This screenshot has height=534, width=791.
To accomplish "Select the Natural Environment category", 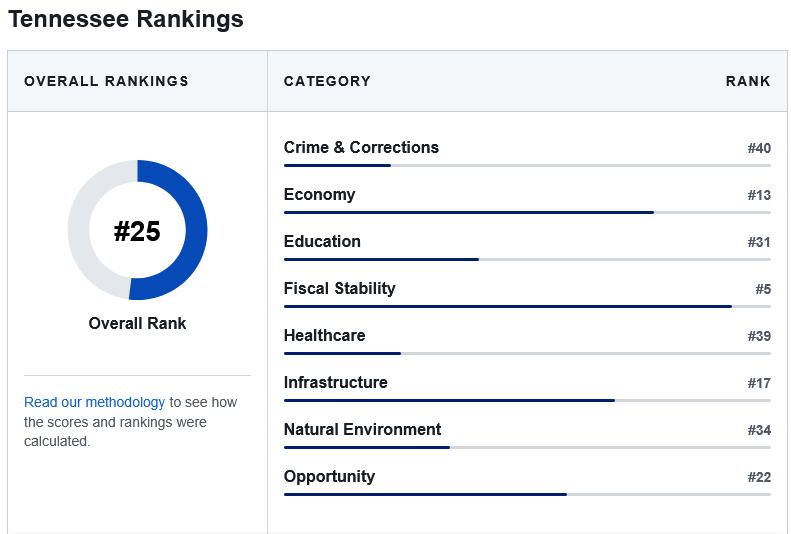I will pos(362,429).
